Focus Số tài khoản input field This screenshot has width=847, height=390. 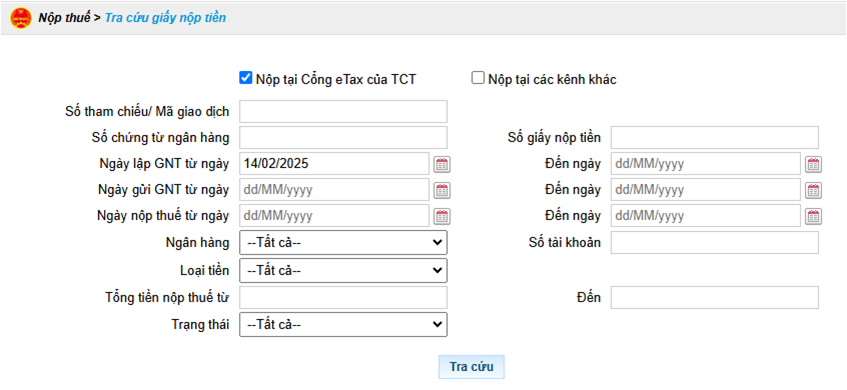[715, 243]
